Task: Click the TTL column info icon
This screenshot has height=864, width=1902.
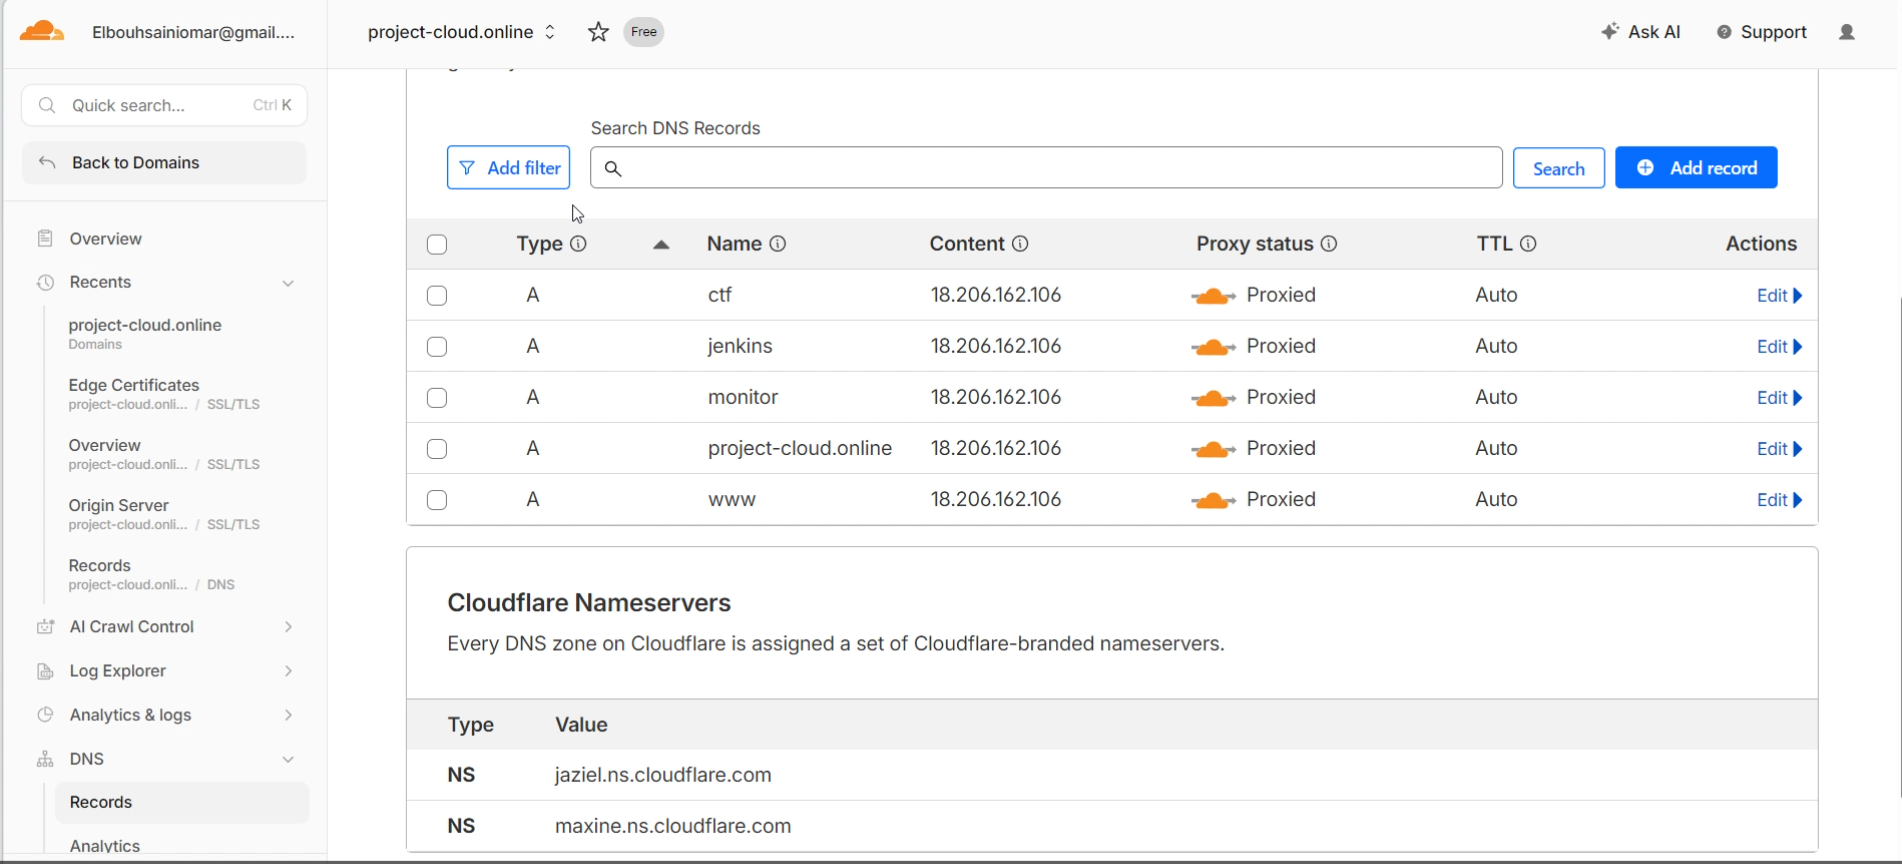Action: 1528,244
